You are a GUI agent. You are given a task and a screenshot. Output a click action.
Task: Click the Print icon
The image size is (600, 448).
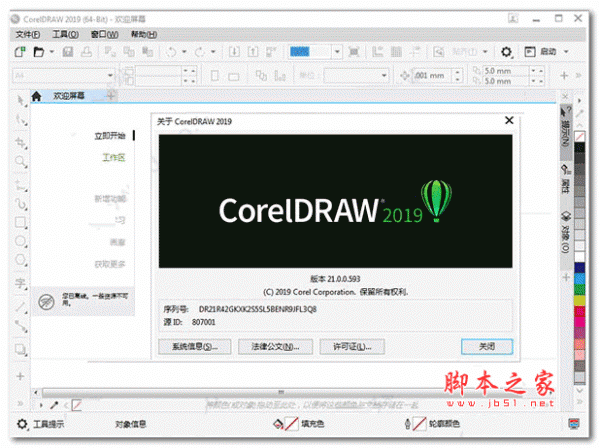tap(86, 52)
